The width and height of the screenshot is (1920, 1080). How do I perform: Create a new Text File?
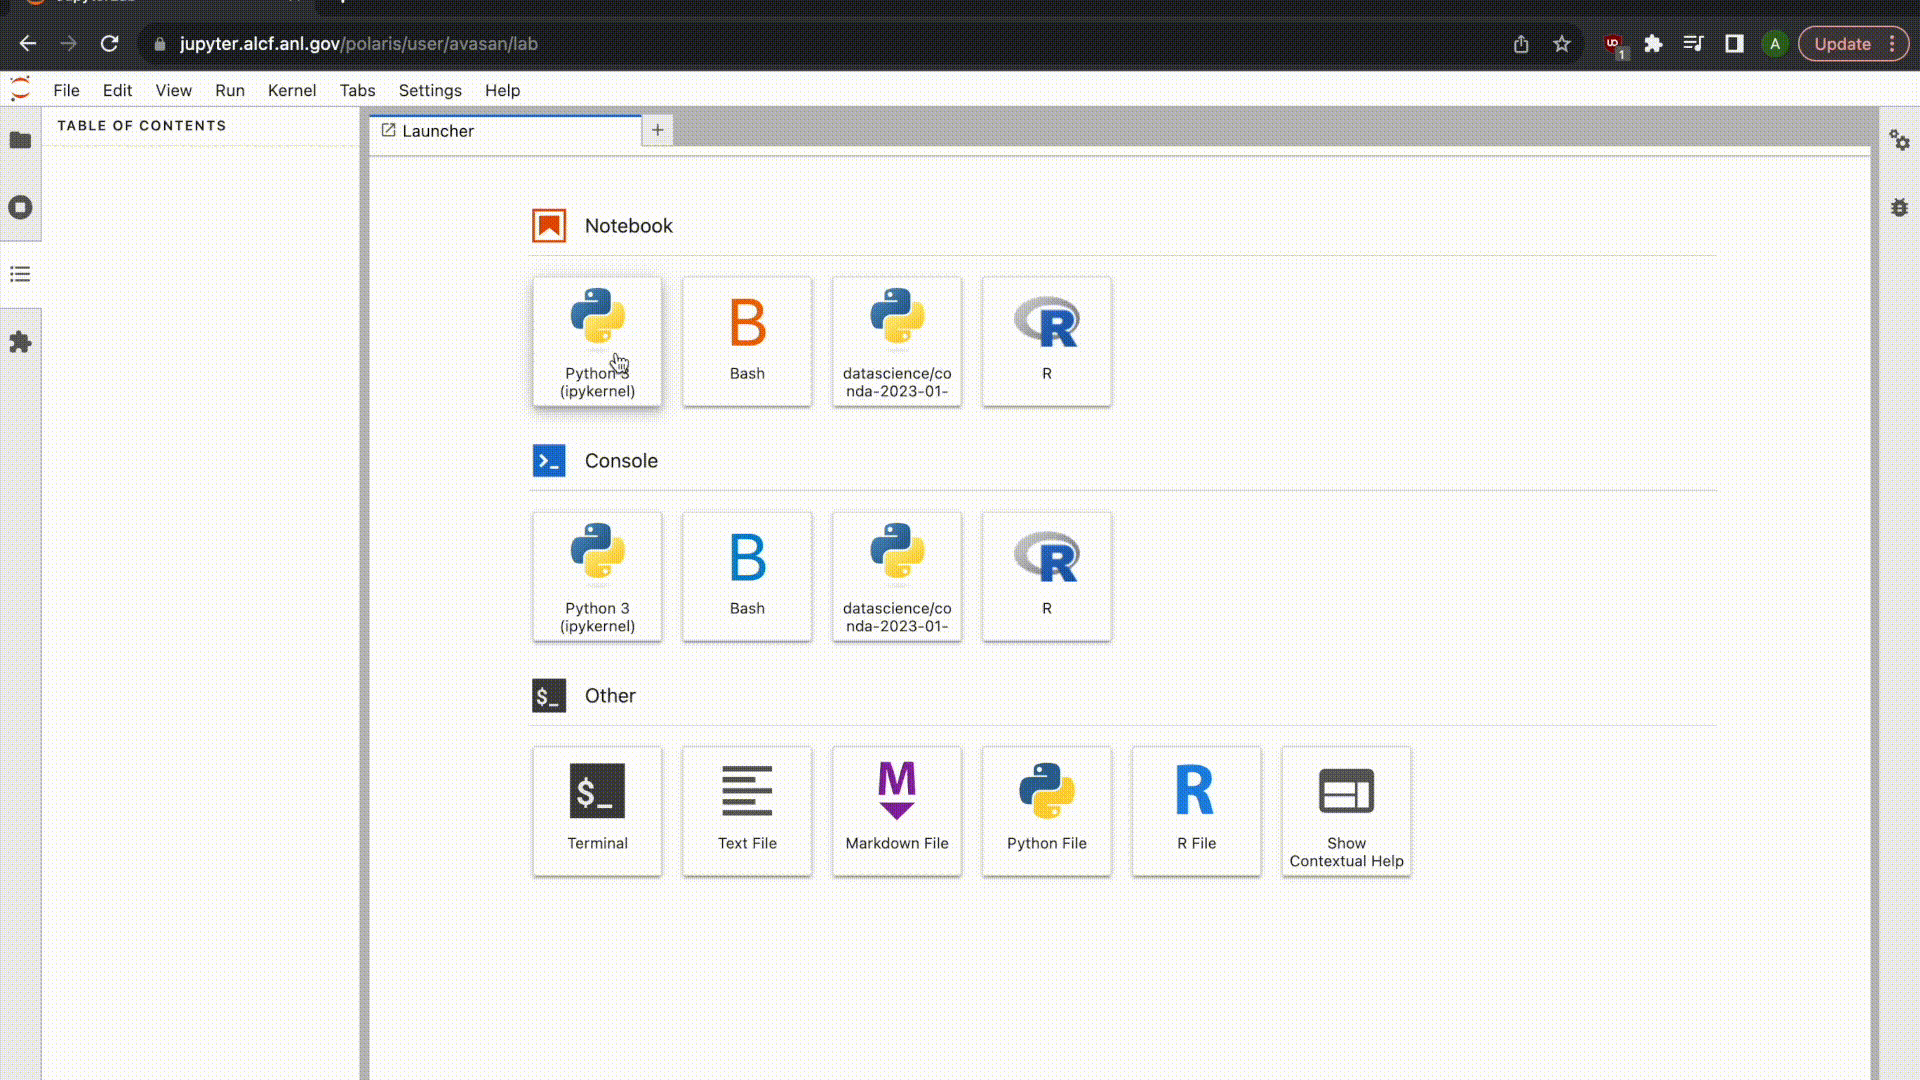tap(747, 811)
